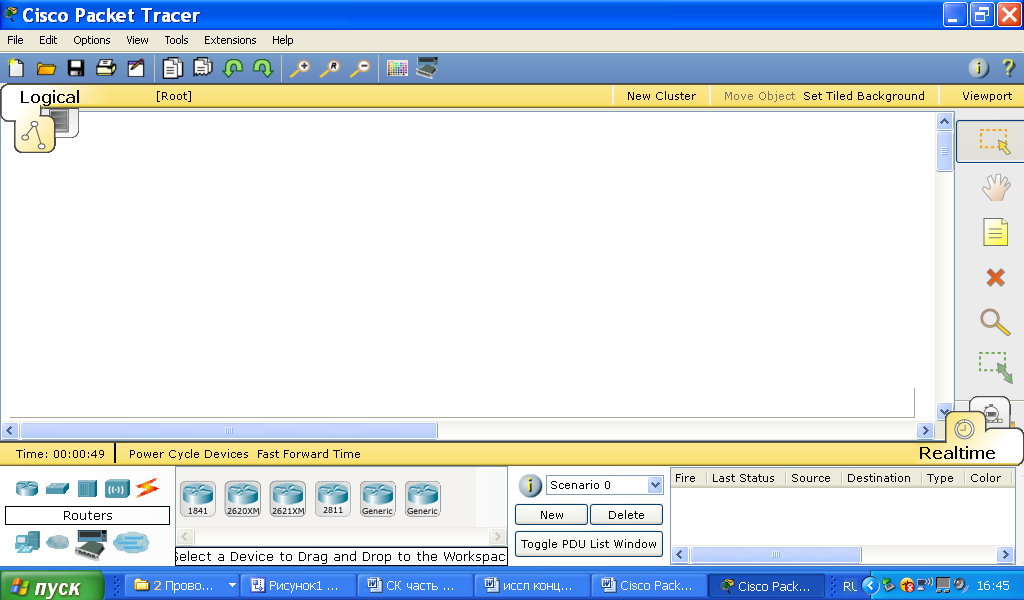
Task: Click the Viewport button
Action: pos(986,96)
